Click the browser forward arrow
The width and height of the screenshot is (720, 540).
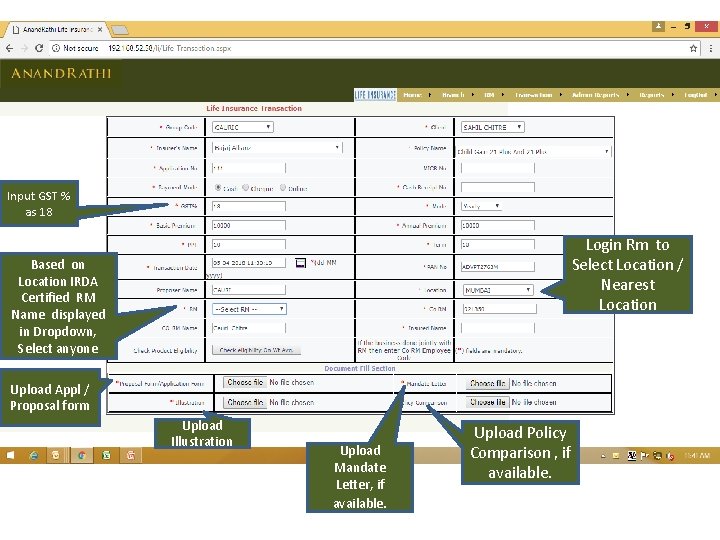pyautogui.click(x=24, y=48)
